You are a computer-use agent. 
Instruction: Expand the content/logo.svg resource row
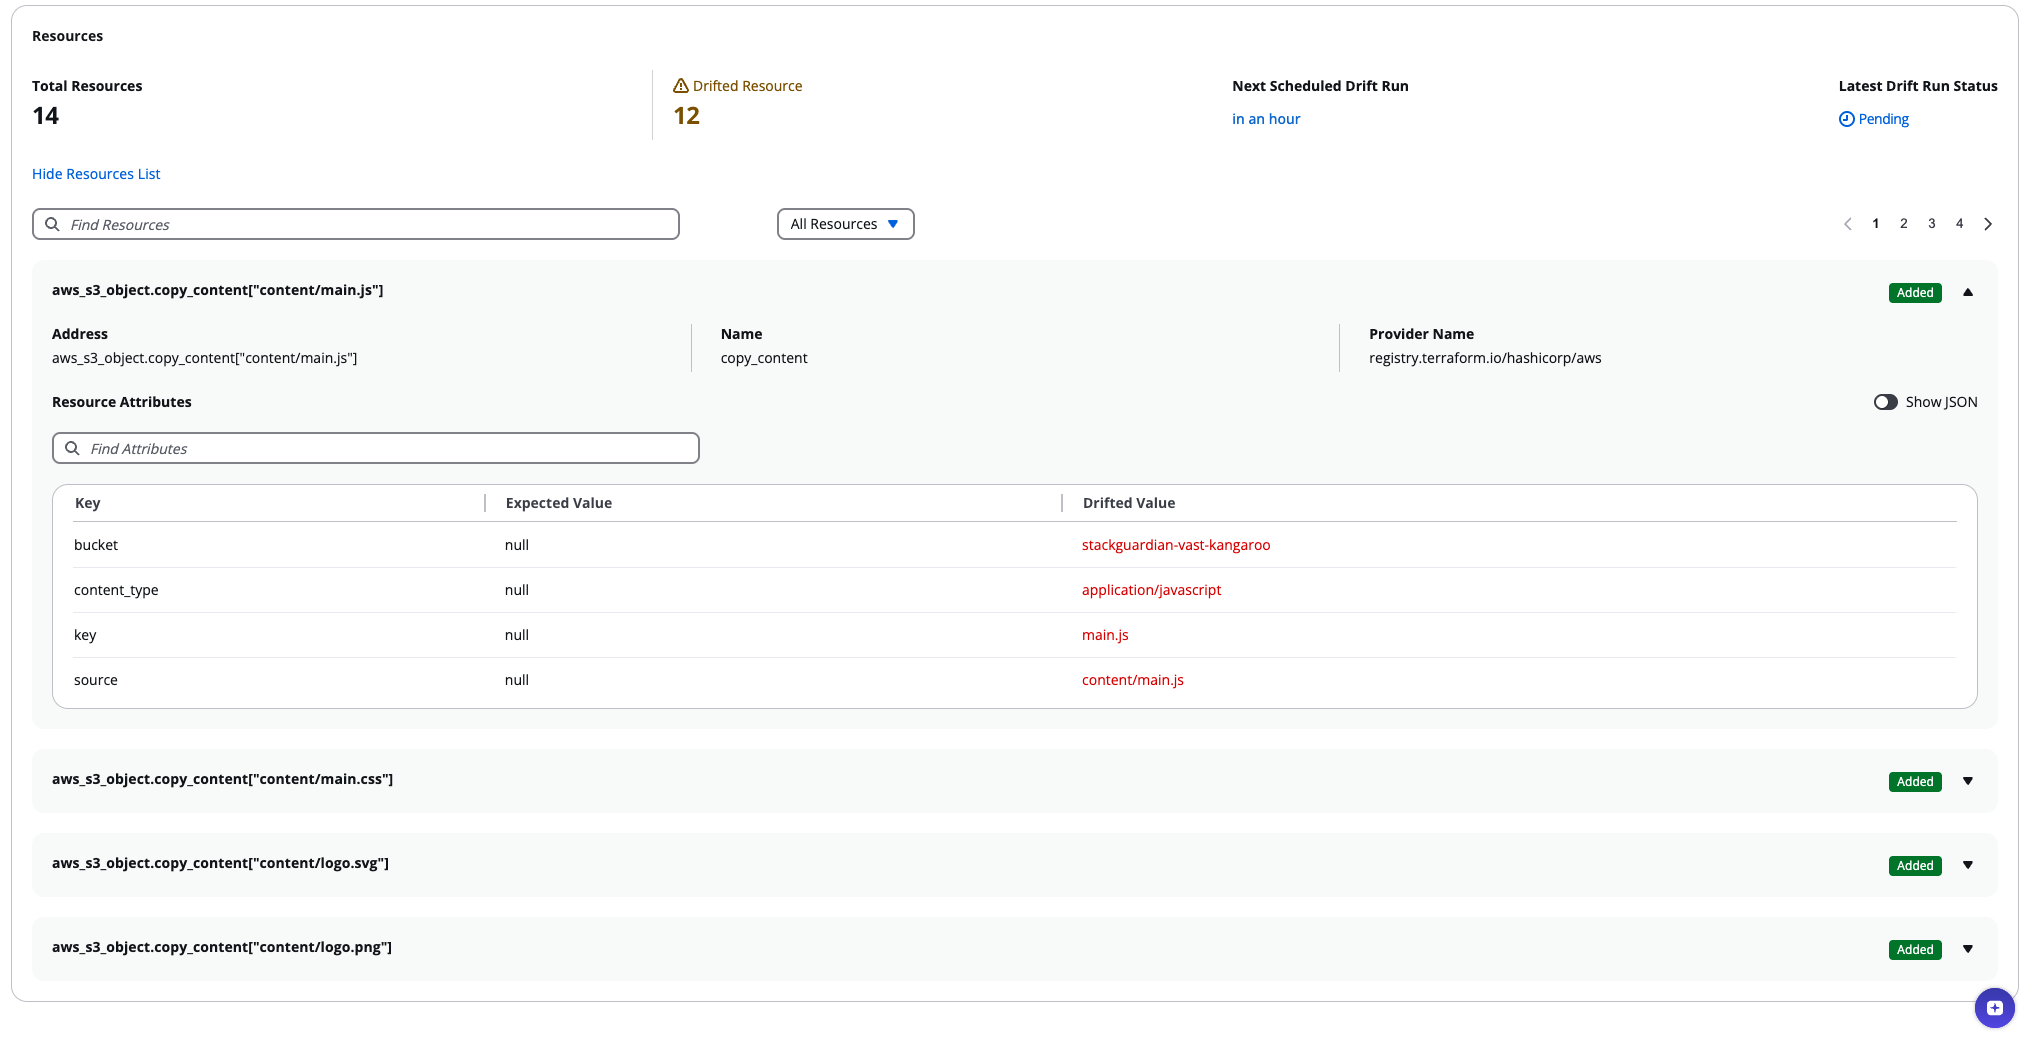[x=1967, y=865]
